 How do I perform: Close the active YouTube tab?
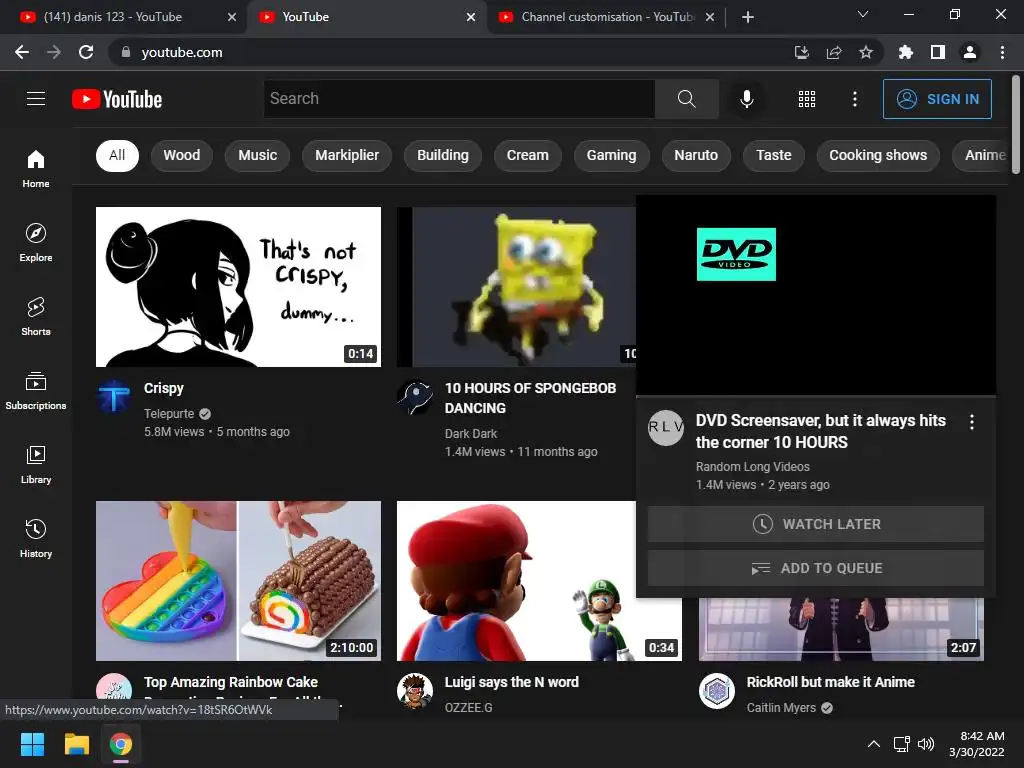pos(471,17)
